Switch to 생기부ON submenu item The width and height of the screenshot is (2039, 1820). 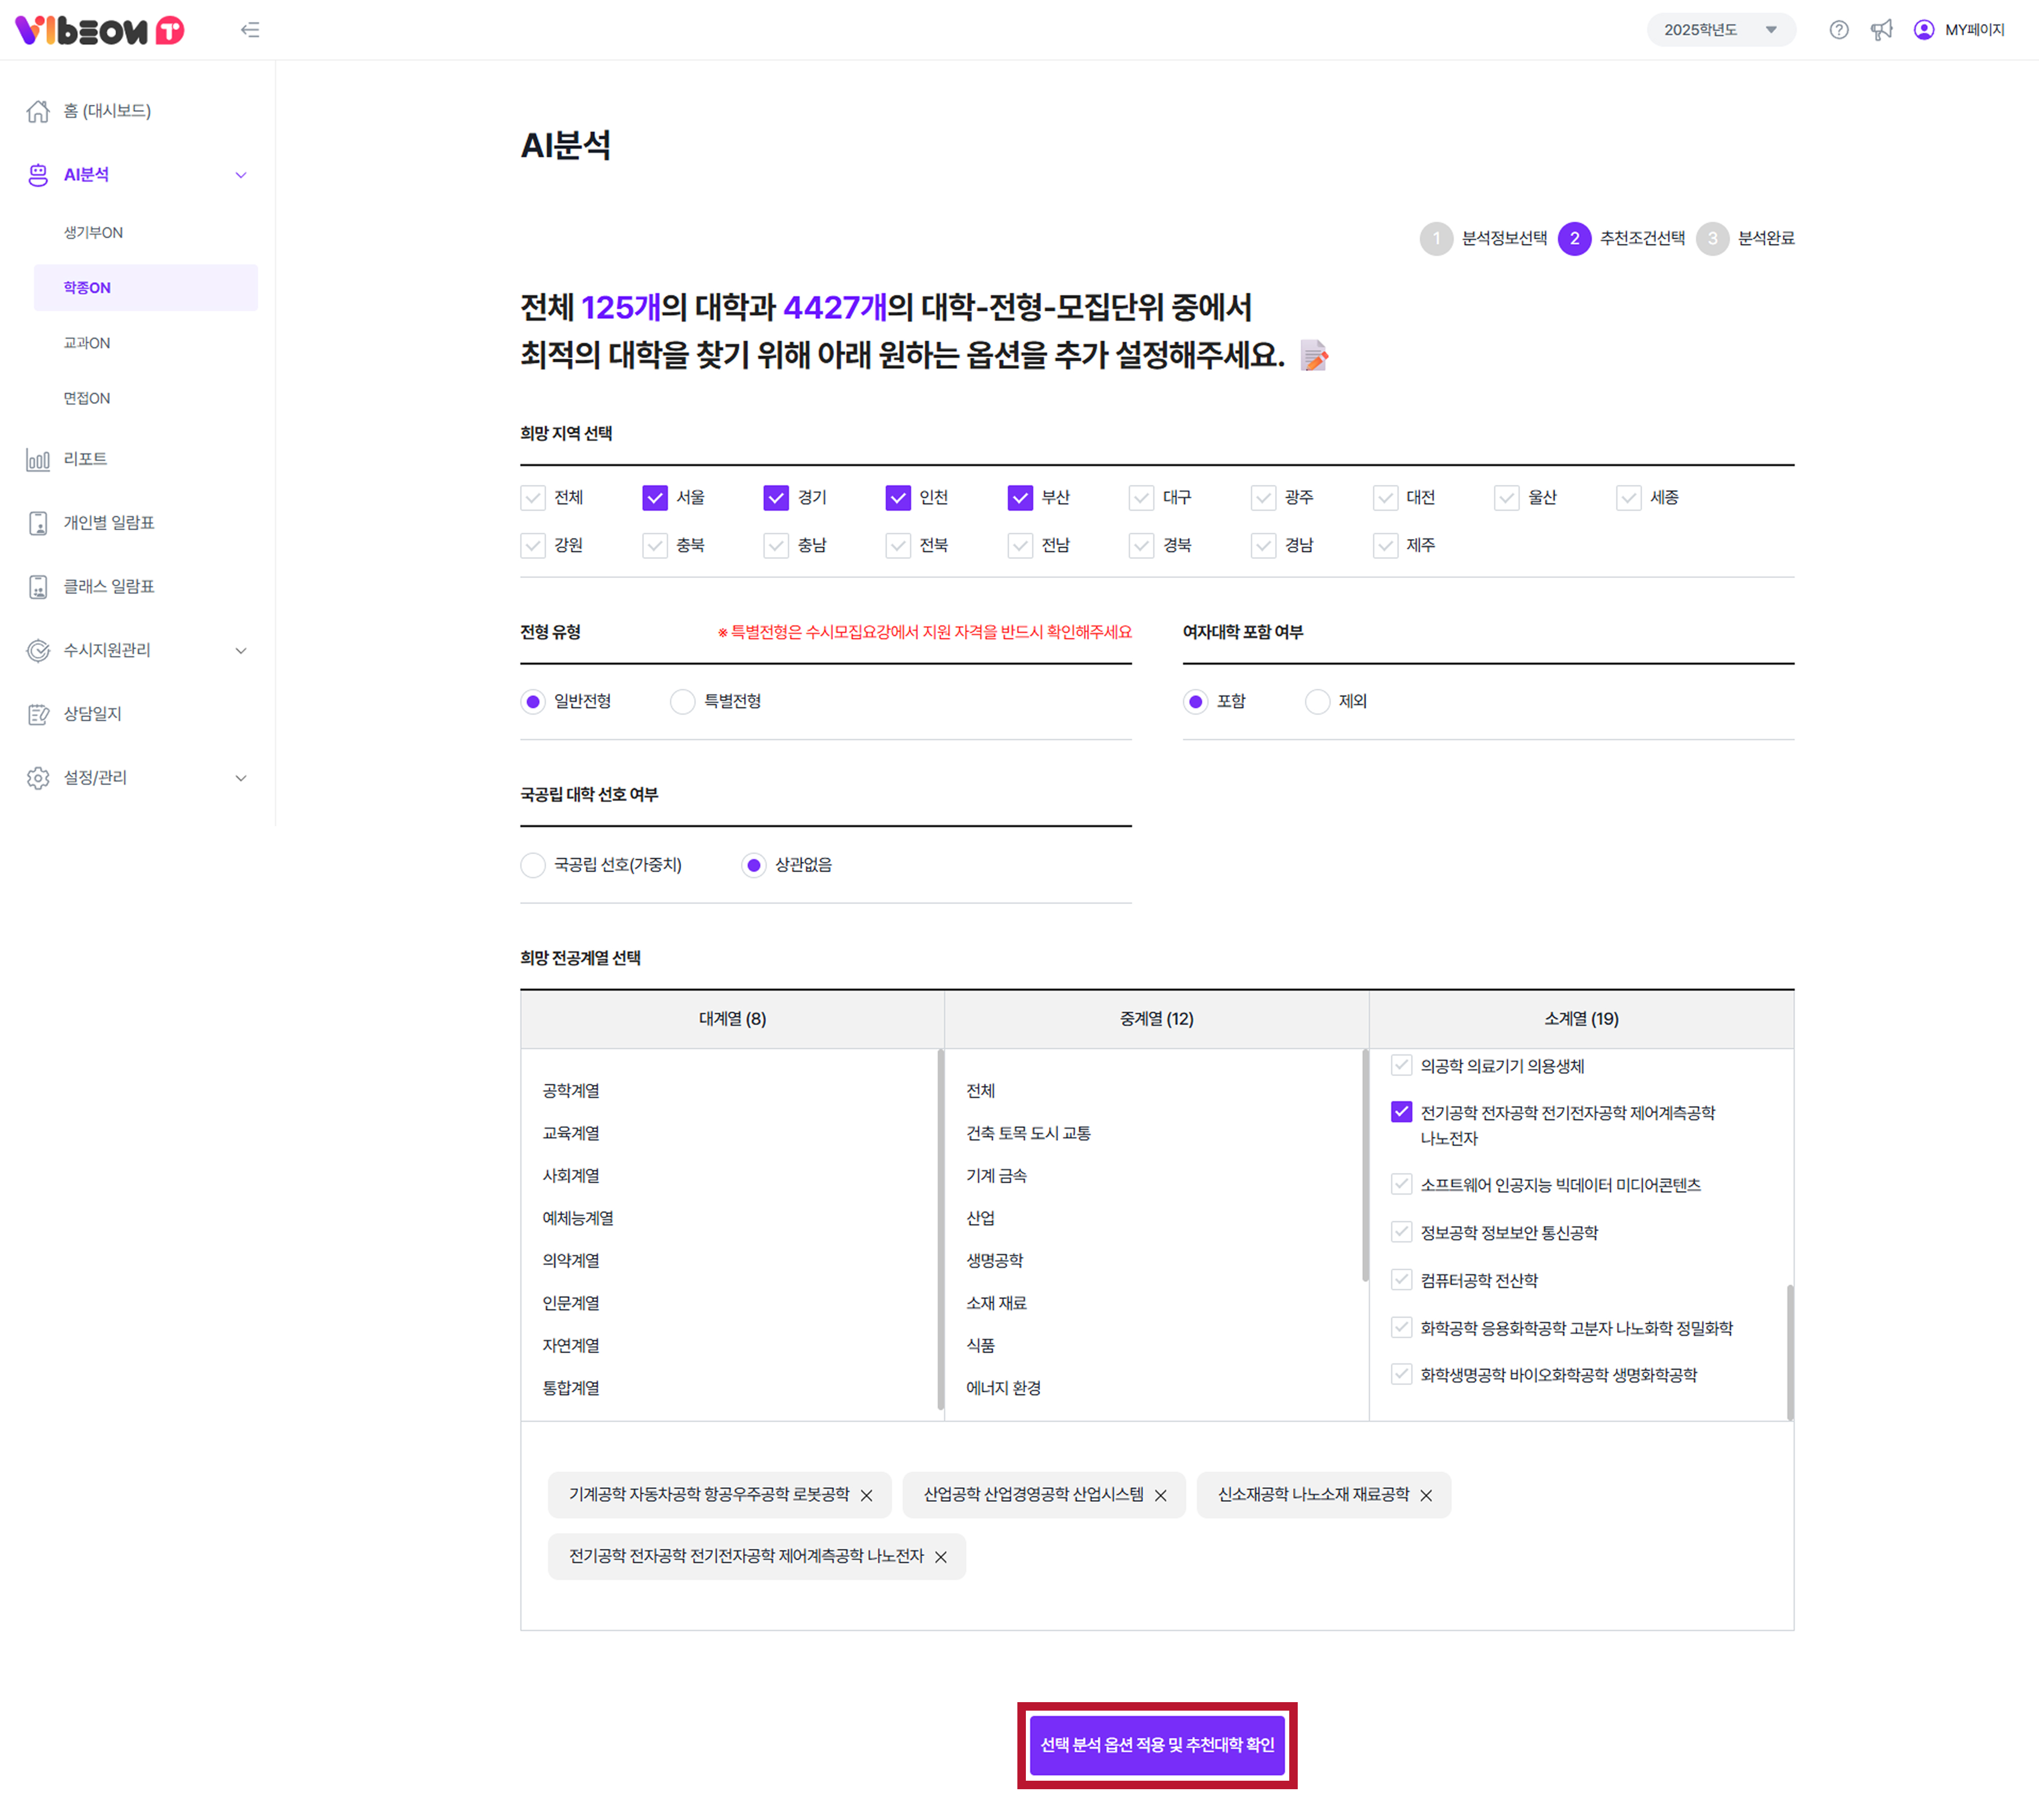[93, 233]
